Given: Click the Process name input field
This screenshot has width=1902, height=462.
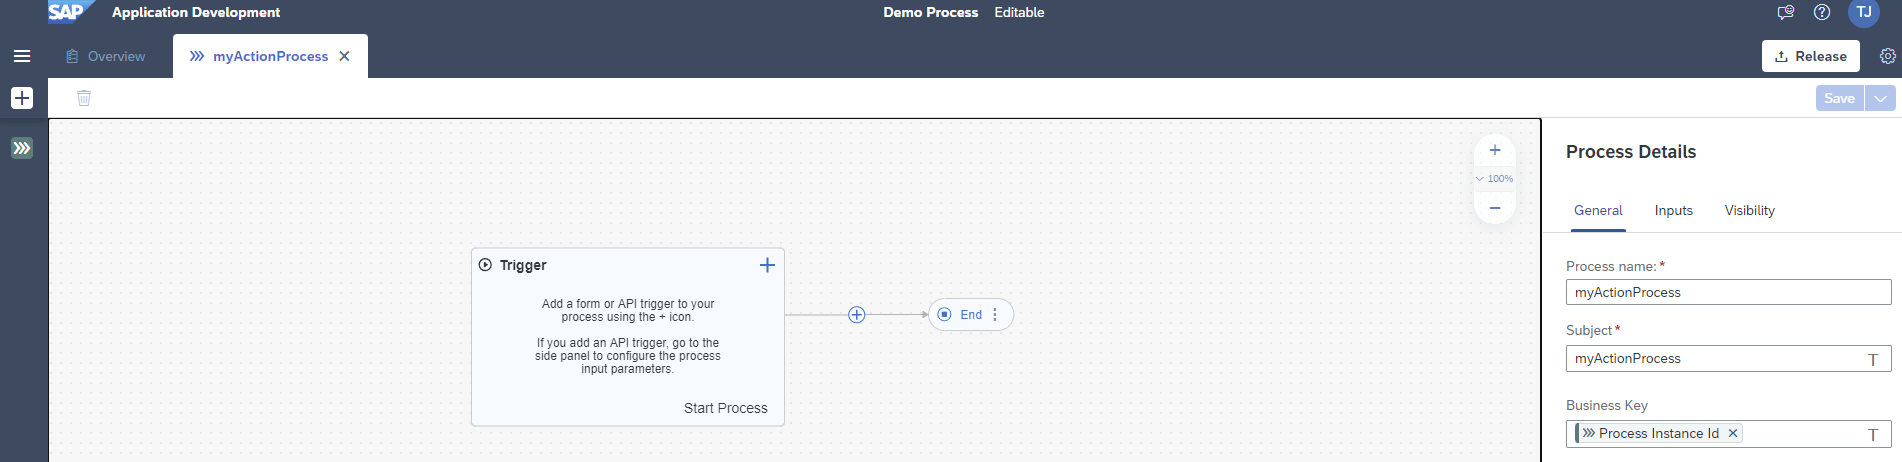Looking at the screenshot, I should click(1729, 292).
